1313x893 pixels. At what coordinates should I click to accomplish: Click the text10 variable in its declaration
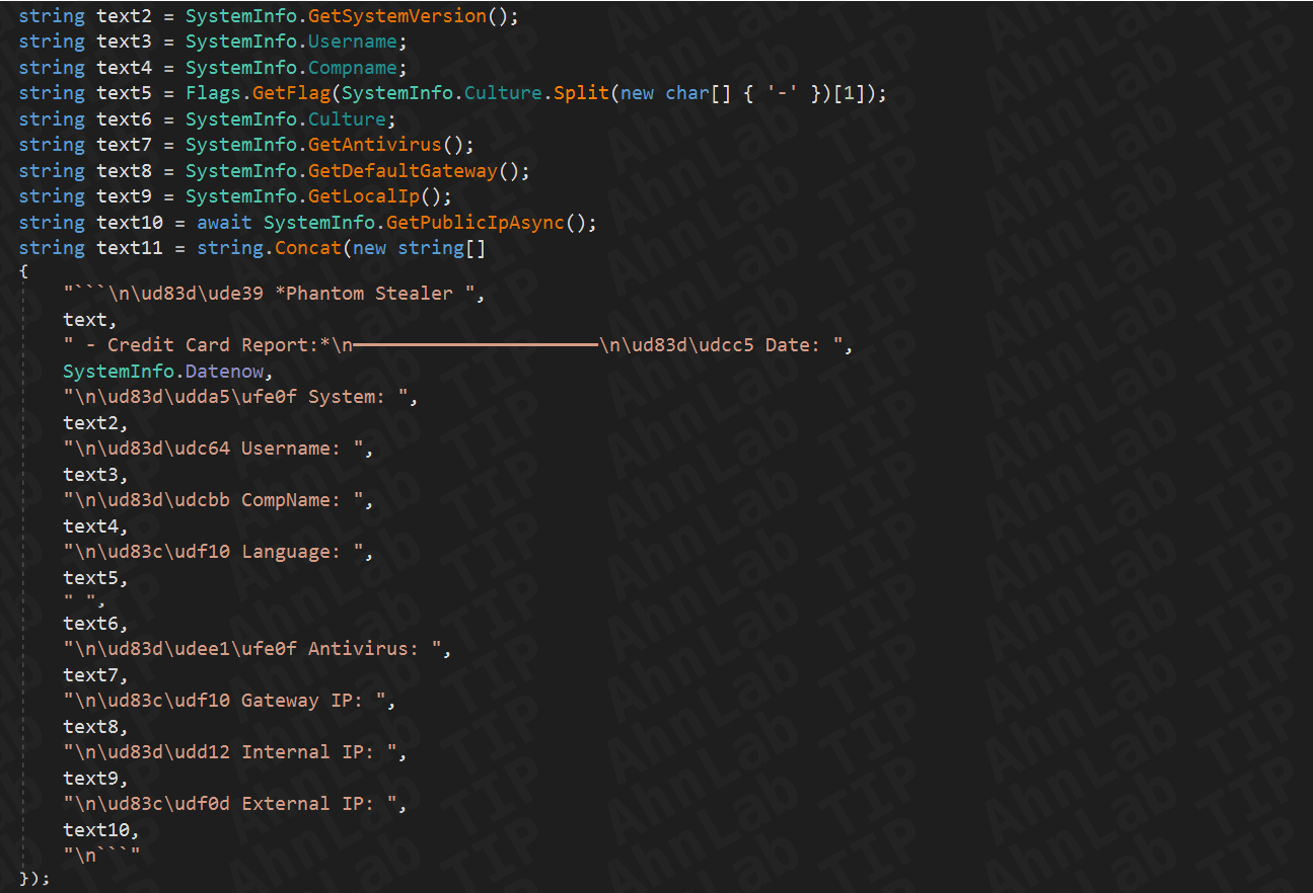130,222
